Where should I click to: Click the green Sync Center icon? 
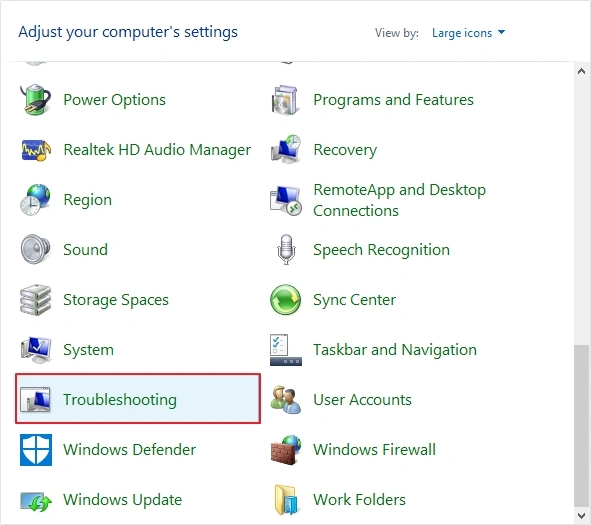(x=286, y=300)
